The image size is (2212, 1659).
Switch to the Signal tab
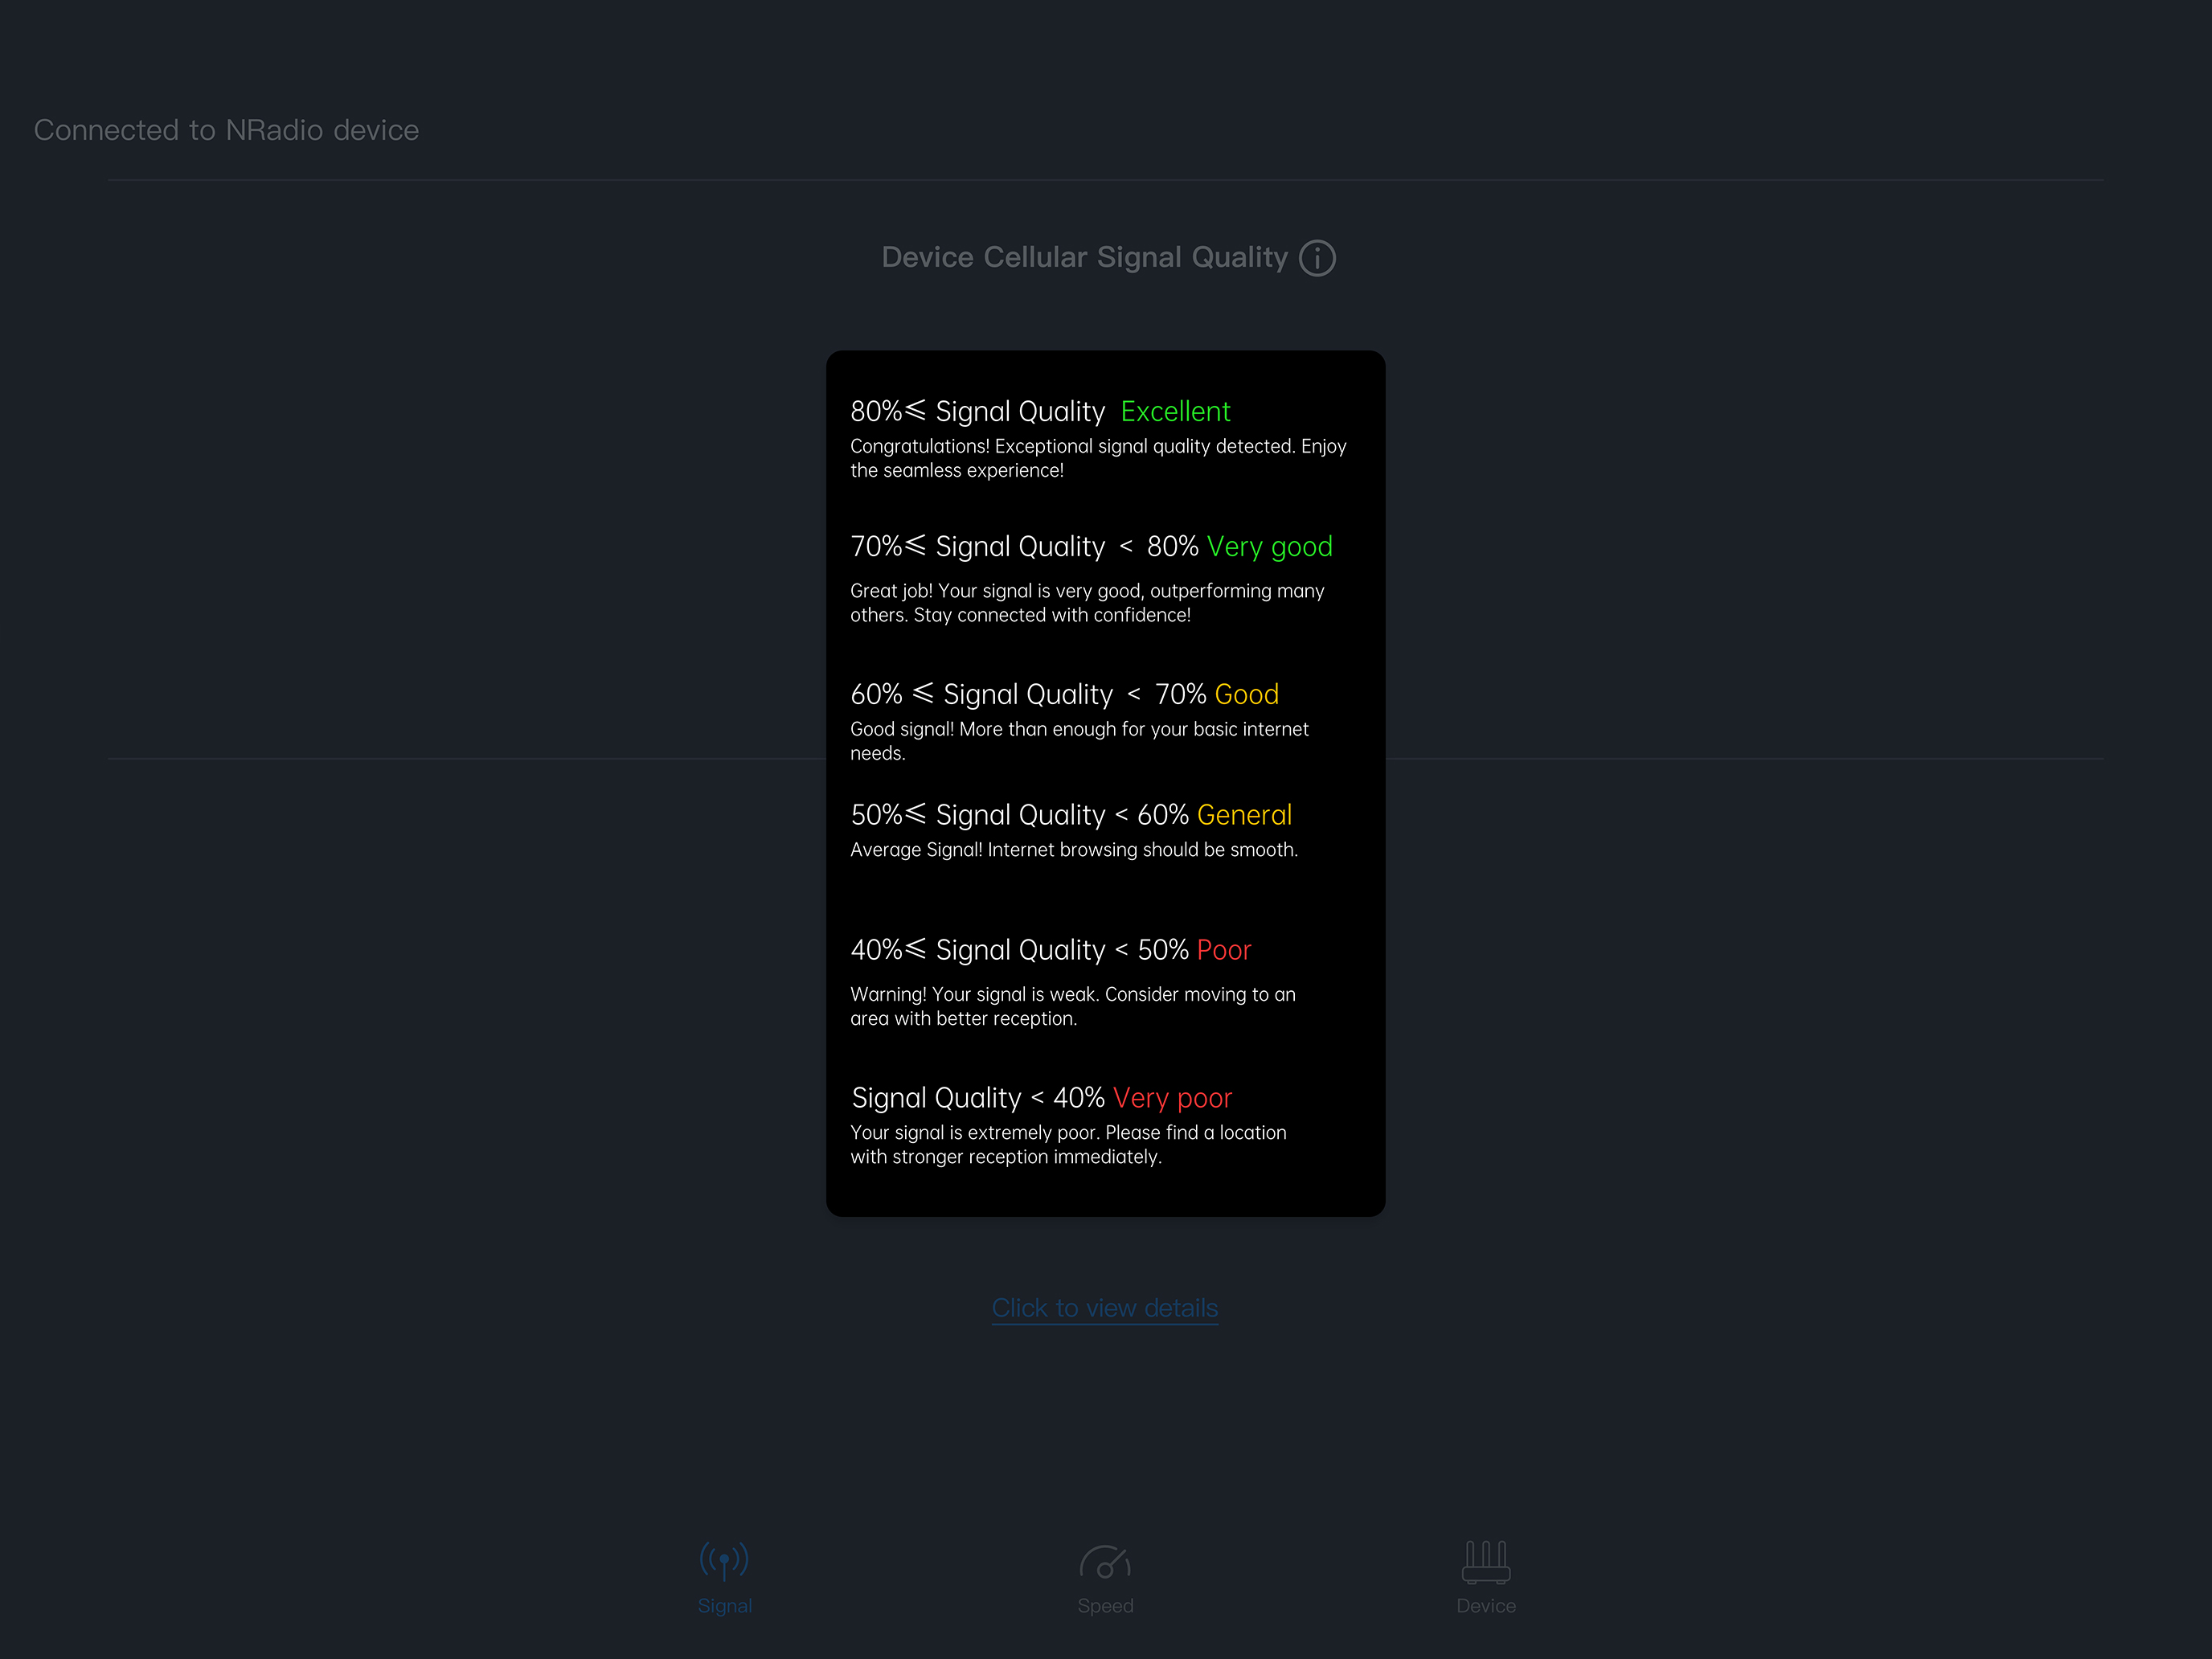[x=725, y=1578]
